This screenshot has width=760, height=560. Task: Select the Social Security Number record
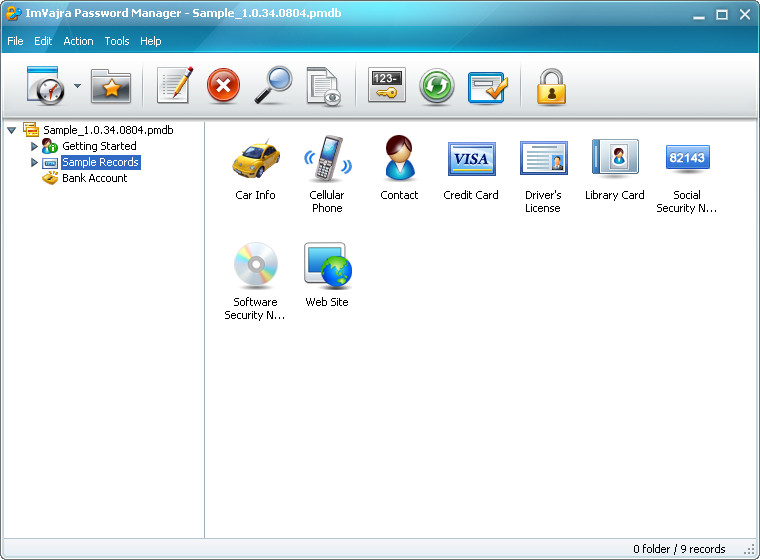(687, 178)
